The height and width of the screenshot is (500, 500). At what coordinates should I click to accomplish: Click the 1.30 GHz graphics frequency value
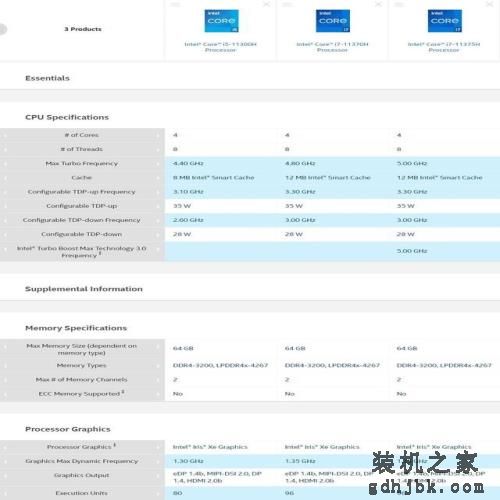point(188,461)
